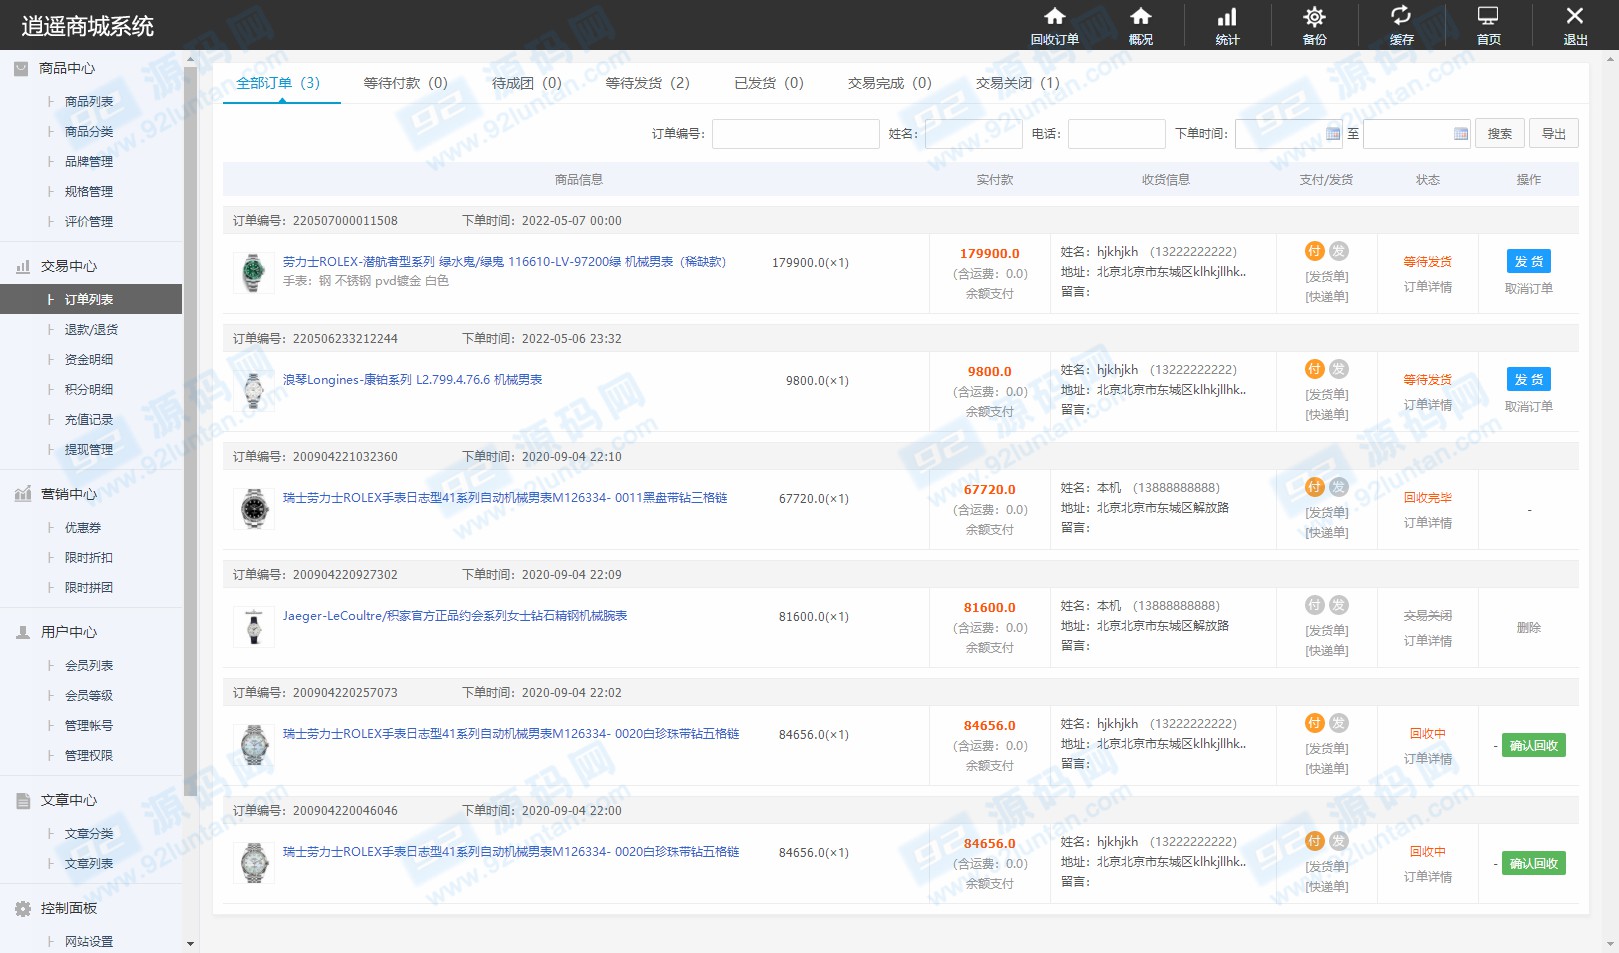Click 发 icon for order 200904220257073
This screenshot has height=953, width=1619.
point(1338,723)
